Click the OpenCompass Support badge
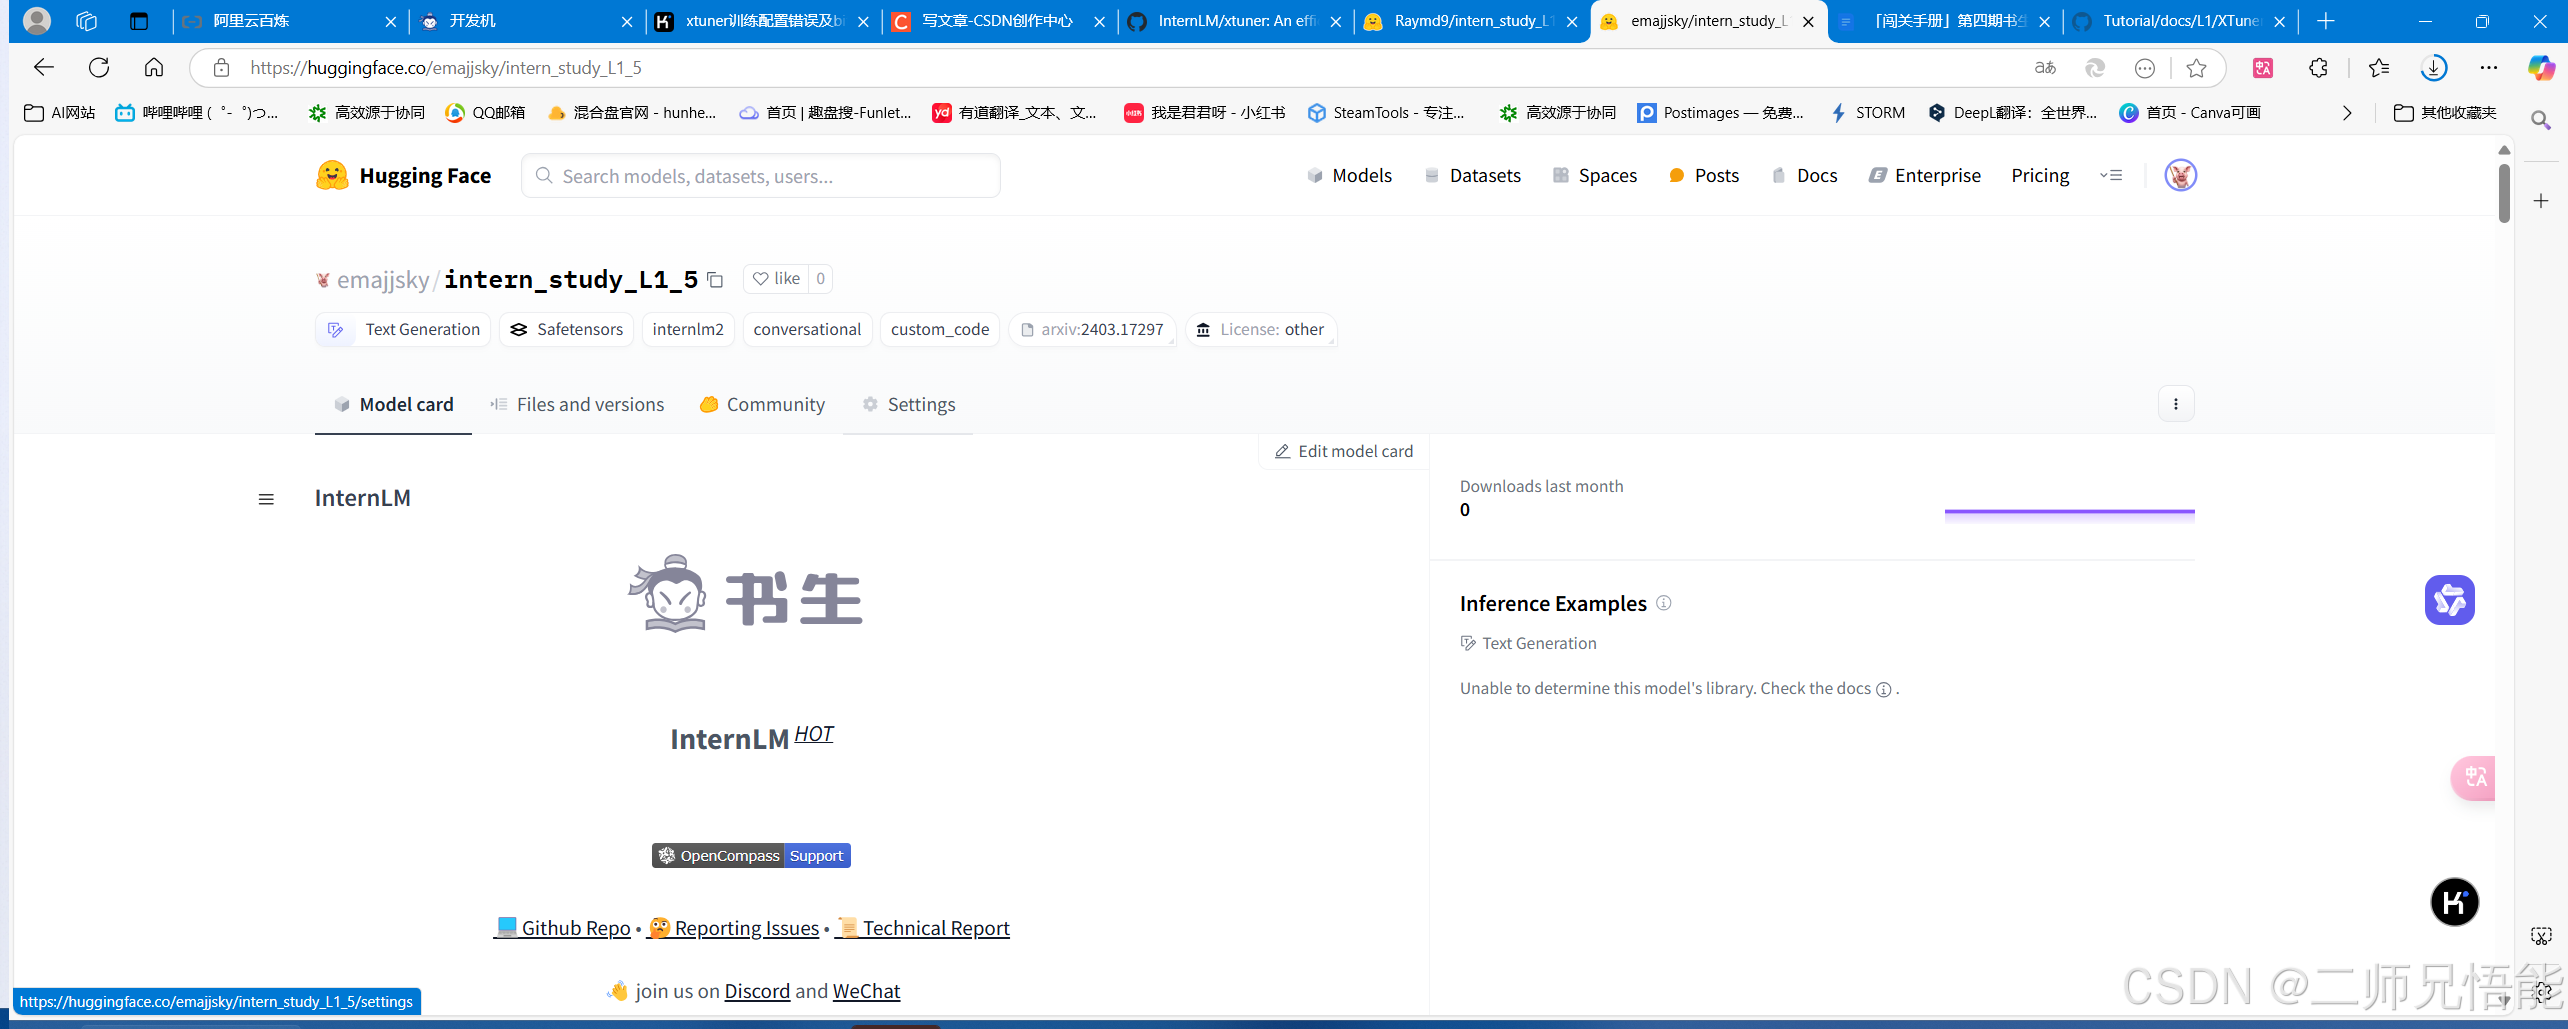Image resolution: width=2568 pixels, height=1029 pixels. pyautogui.click(x=751, y=855)
